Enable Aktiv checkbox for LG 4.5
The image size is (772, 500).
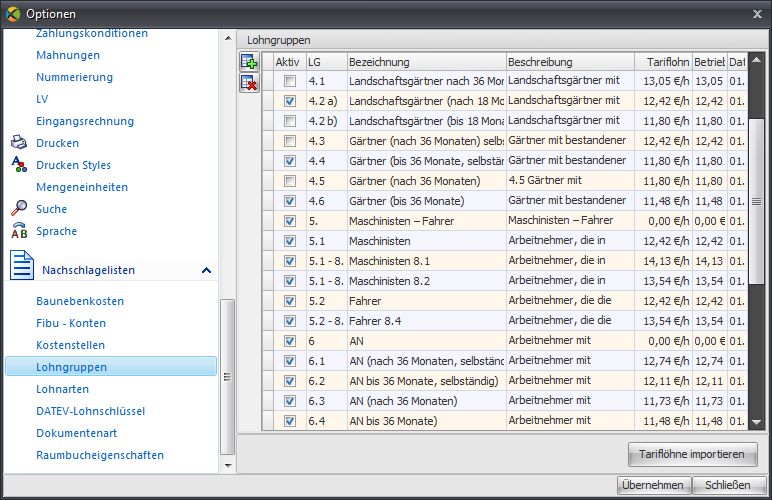coord(290,181)
